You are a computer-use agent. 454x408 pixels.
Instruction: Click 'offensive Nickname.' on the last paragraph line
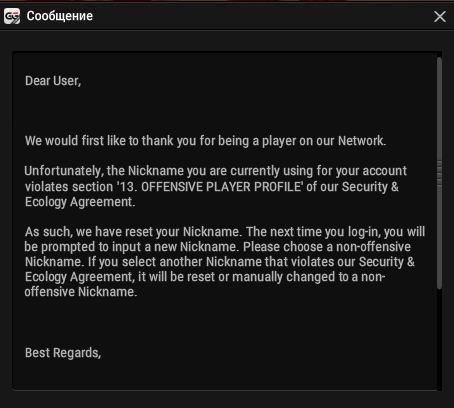tap(81, 292)
